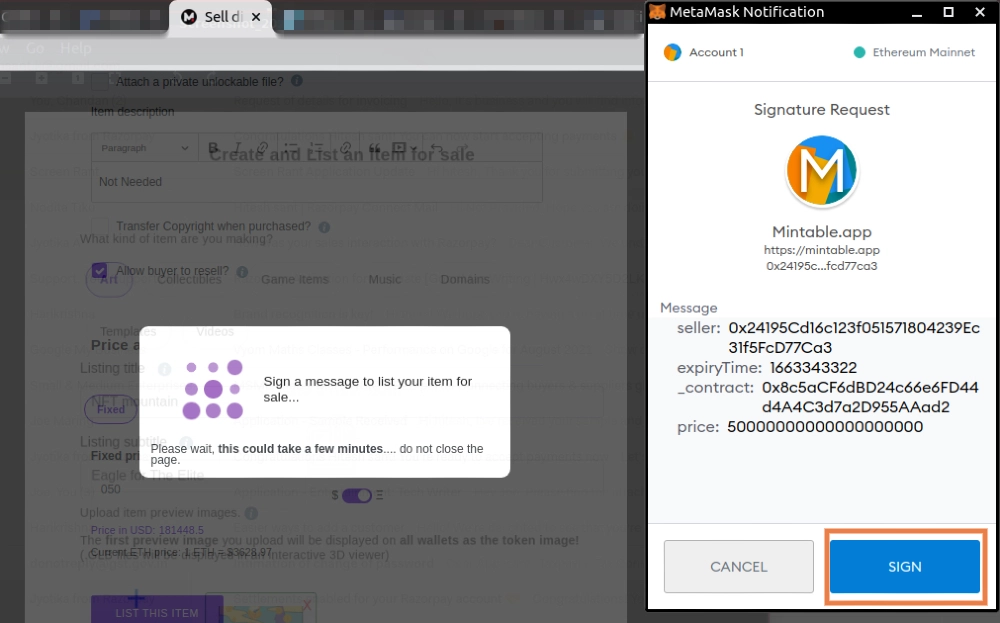Click the Not Needed description field

click(317, 182)
